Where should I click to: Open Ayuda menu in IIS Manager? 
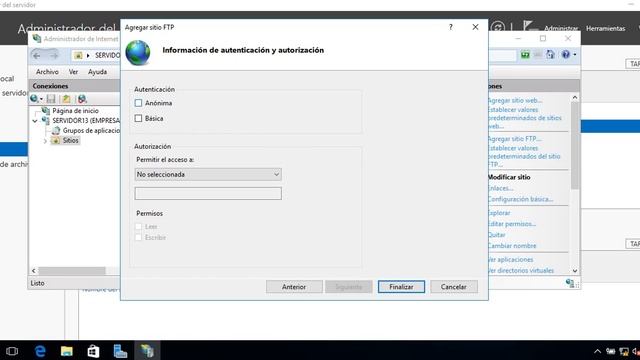[x=98, y=72]
